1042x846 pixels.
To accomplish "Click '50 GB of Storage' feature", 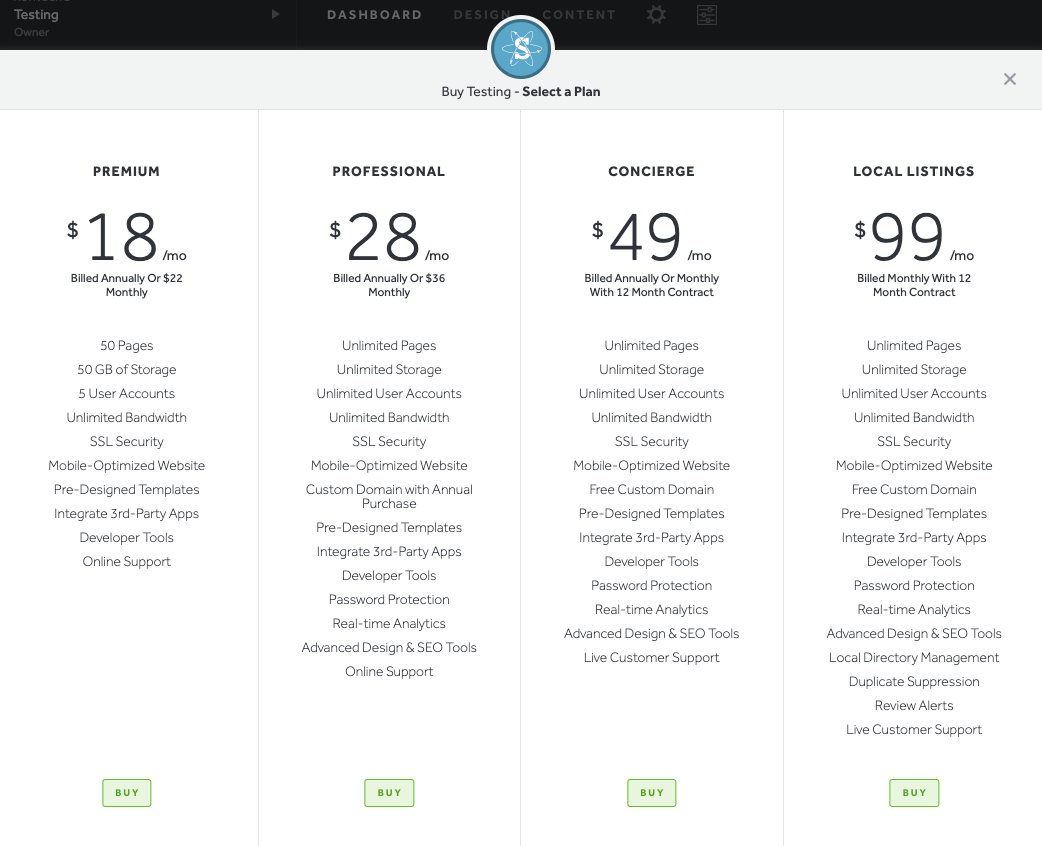I will tap(126, 370).
